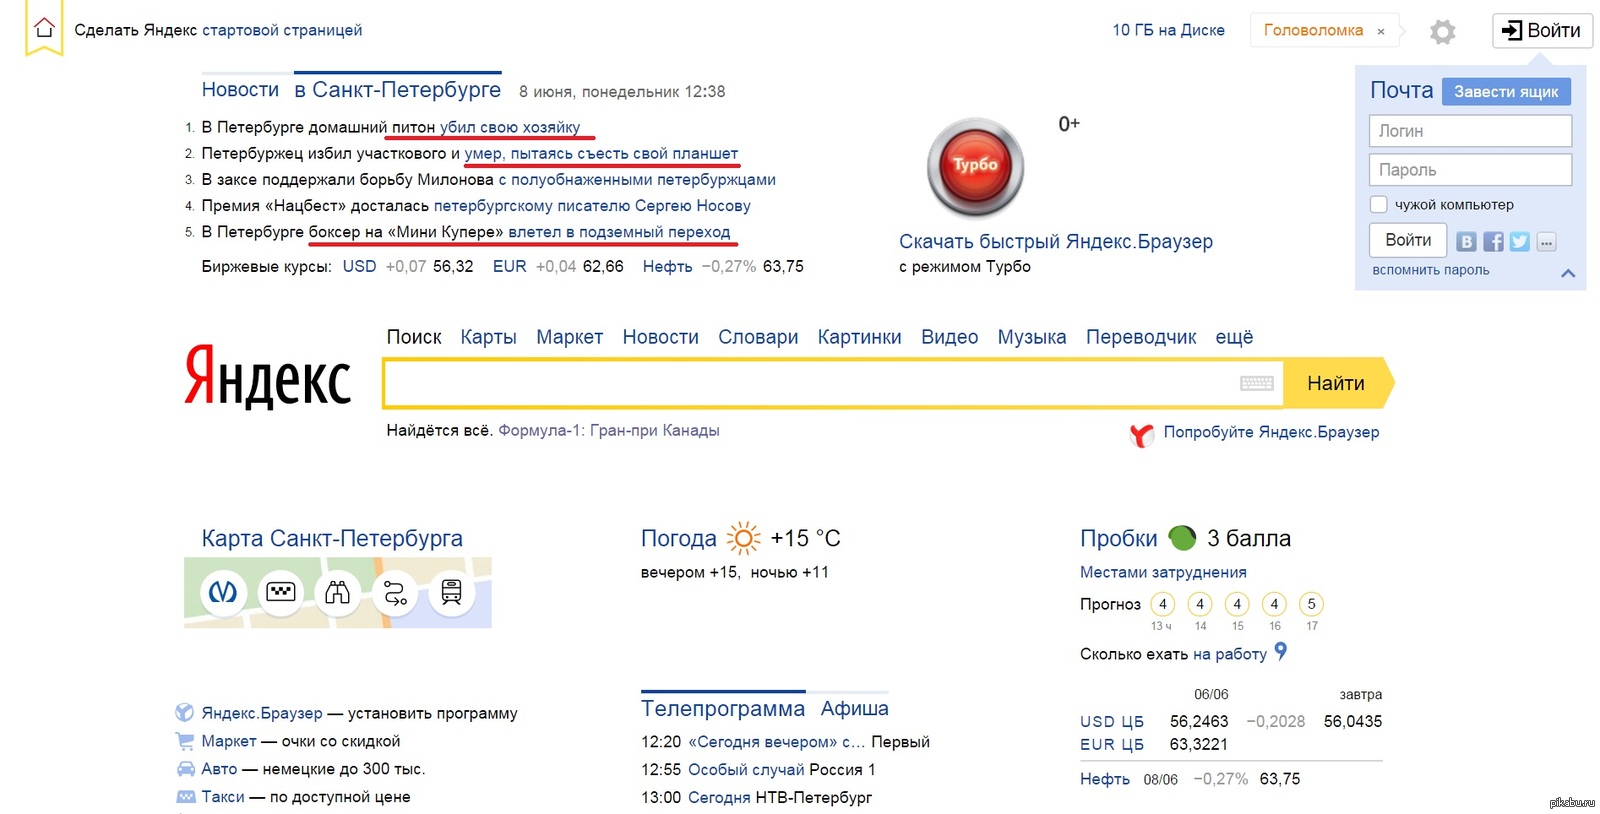
Task: Click the Пароль input field
Action: (1470, 170)
